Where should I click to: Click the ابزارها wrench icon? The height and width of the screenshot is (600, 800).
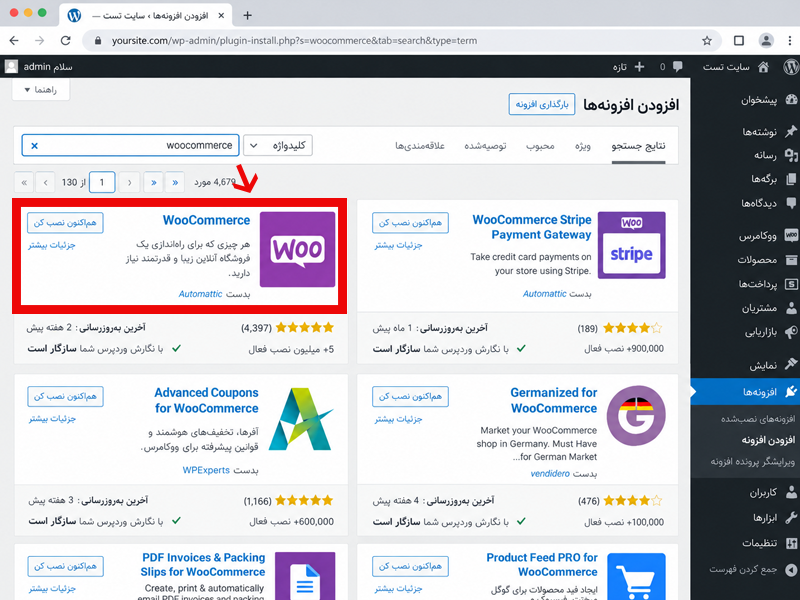[x=791, y=517]
